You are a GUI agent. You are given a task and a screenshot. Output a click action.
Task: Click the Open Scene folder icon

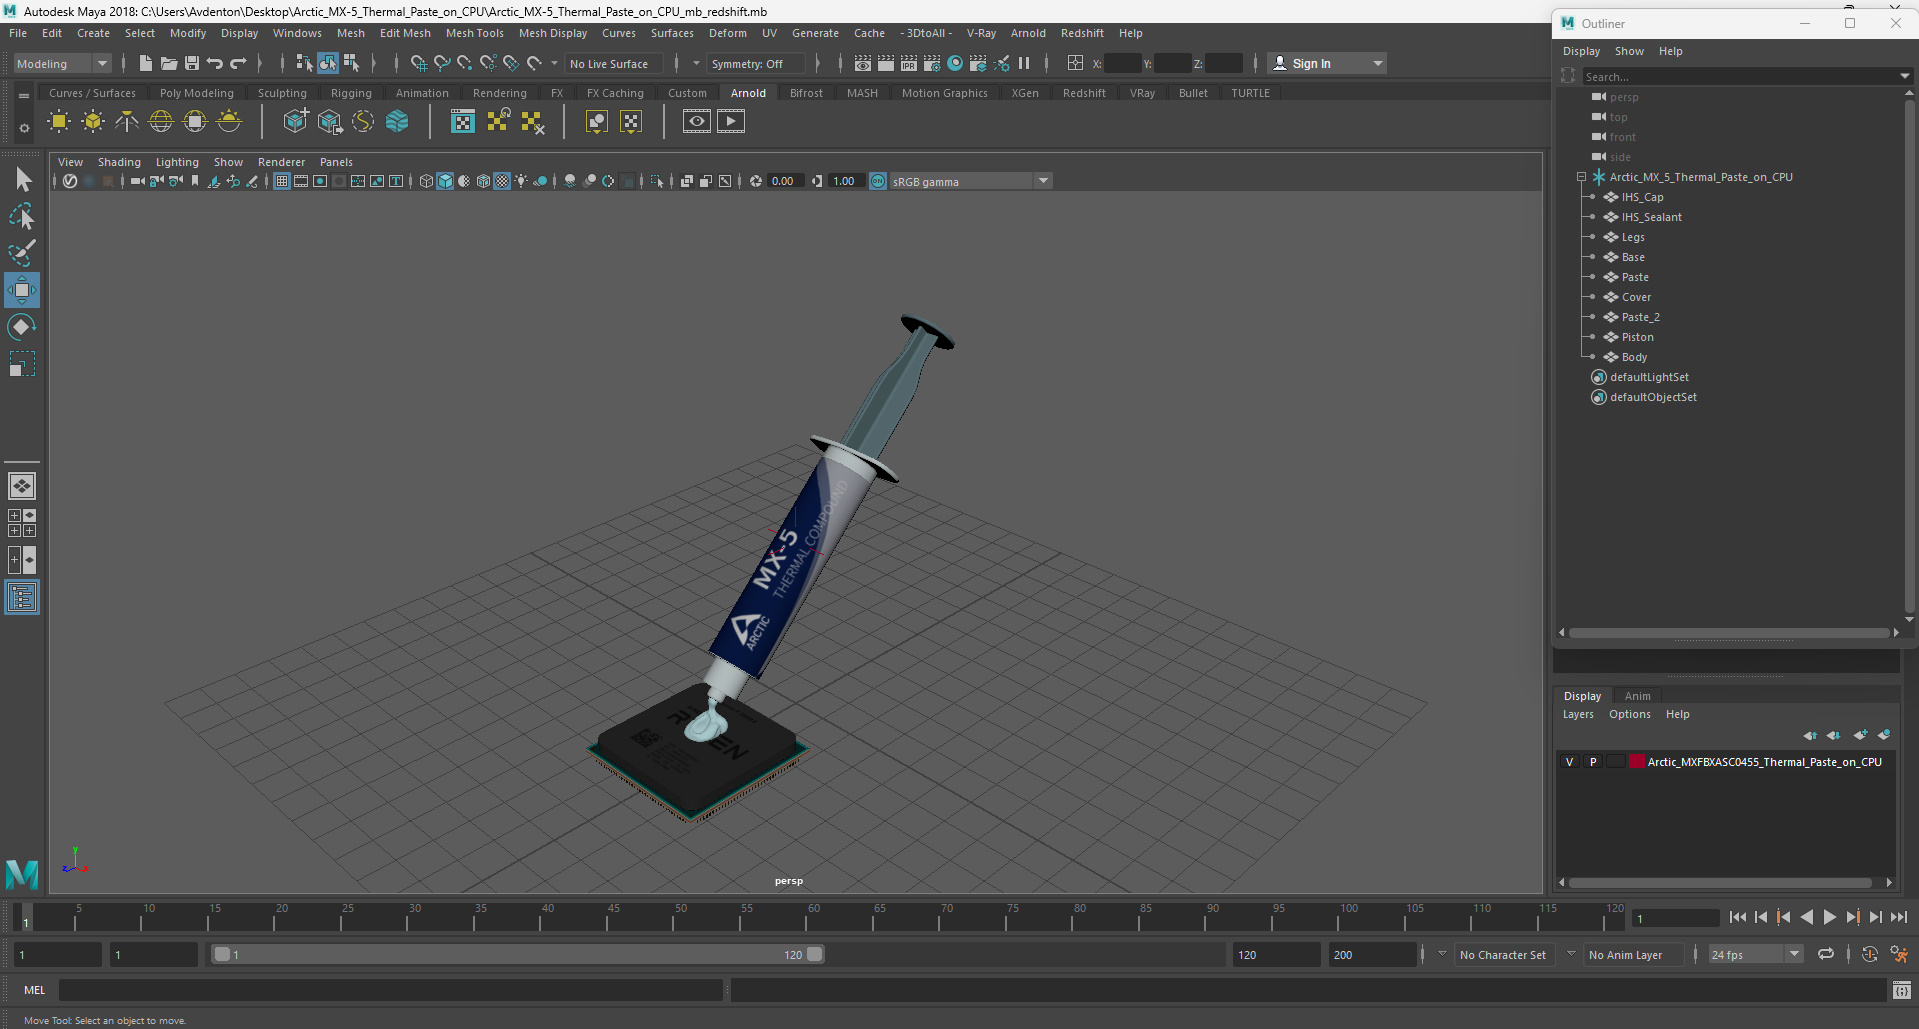click(169, 63)
